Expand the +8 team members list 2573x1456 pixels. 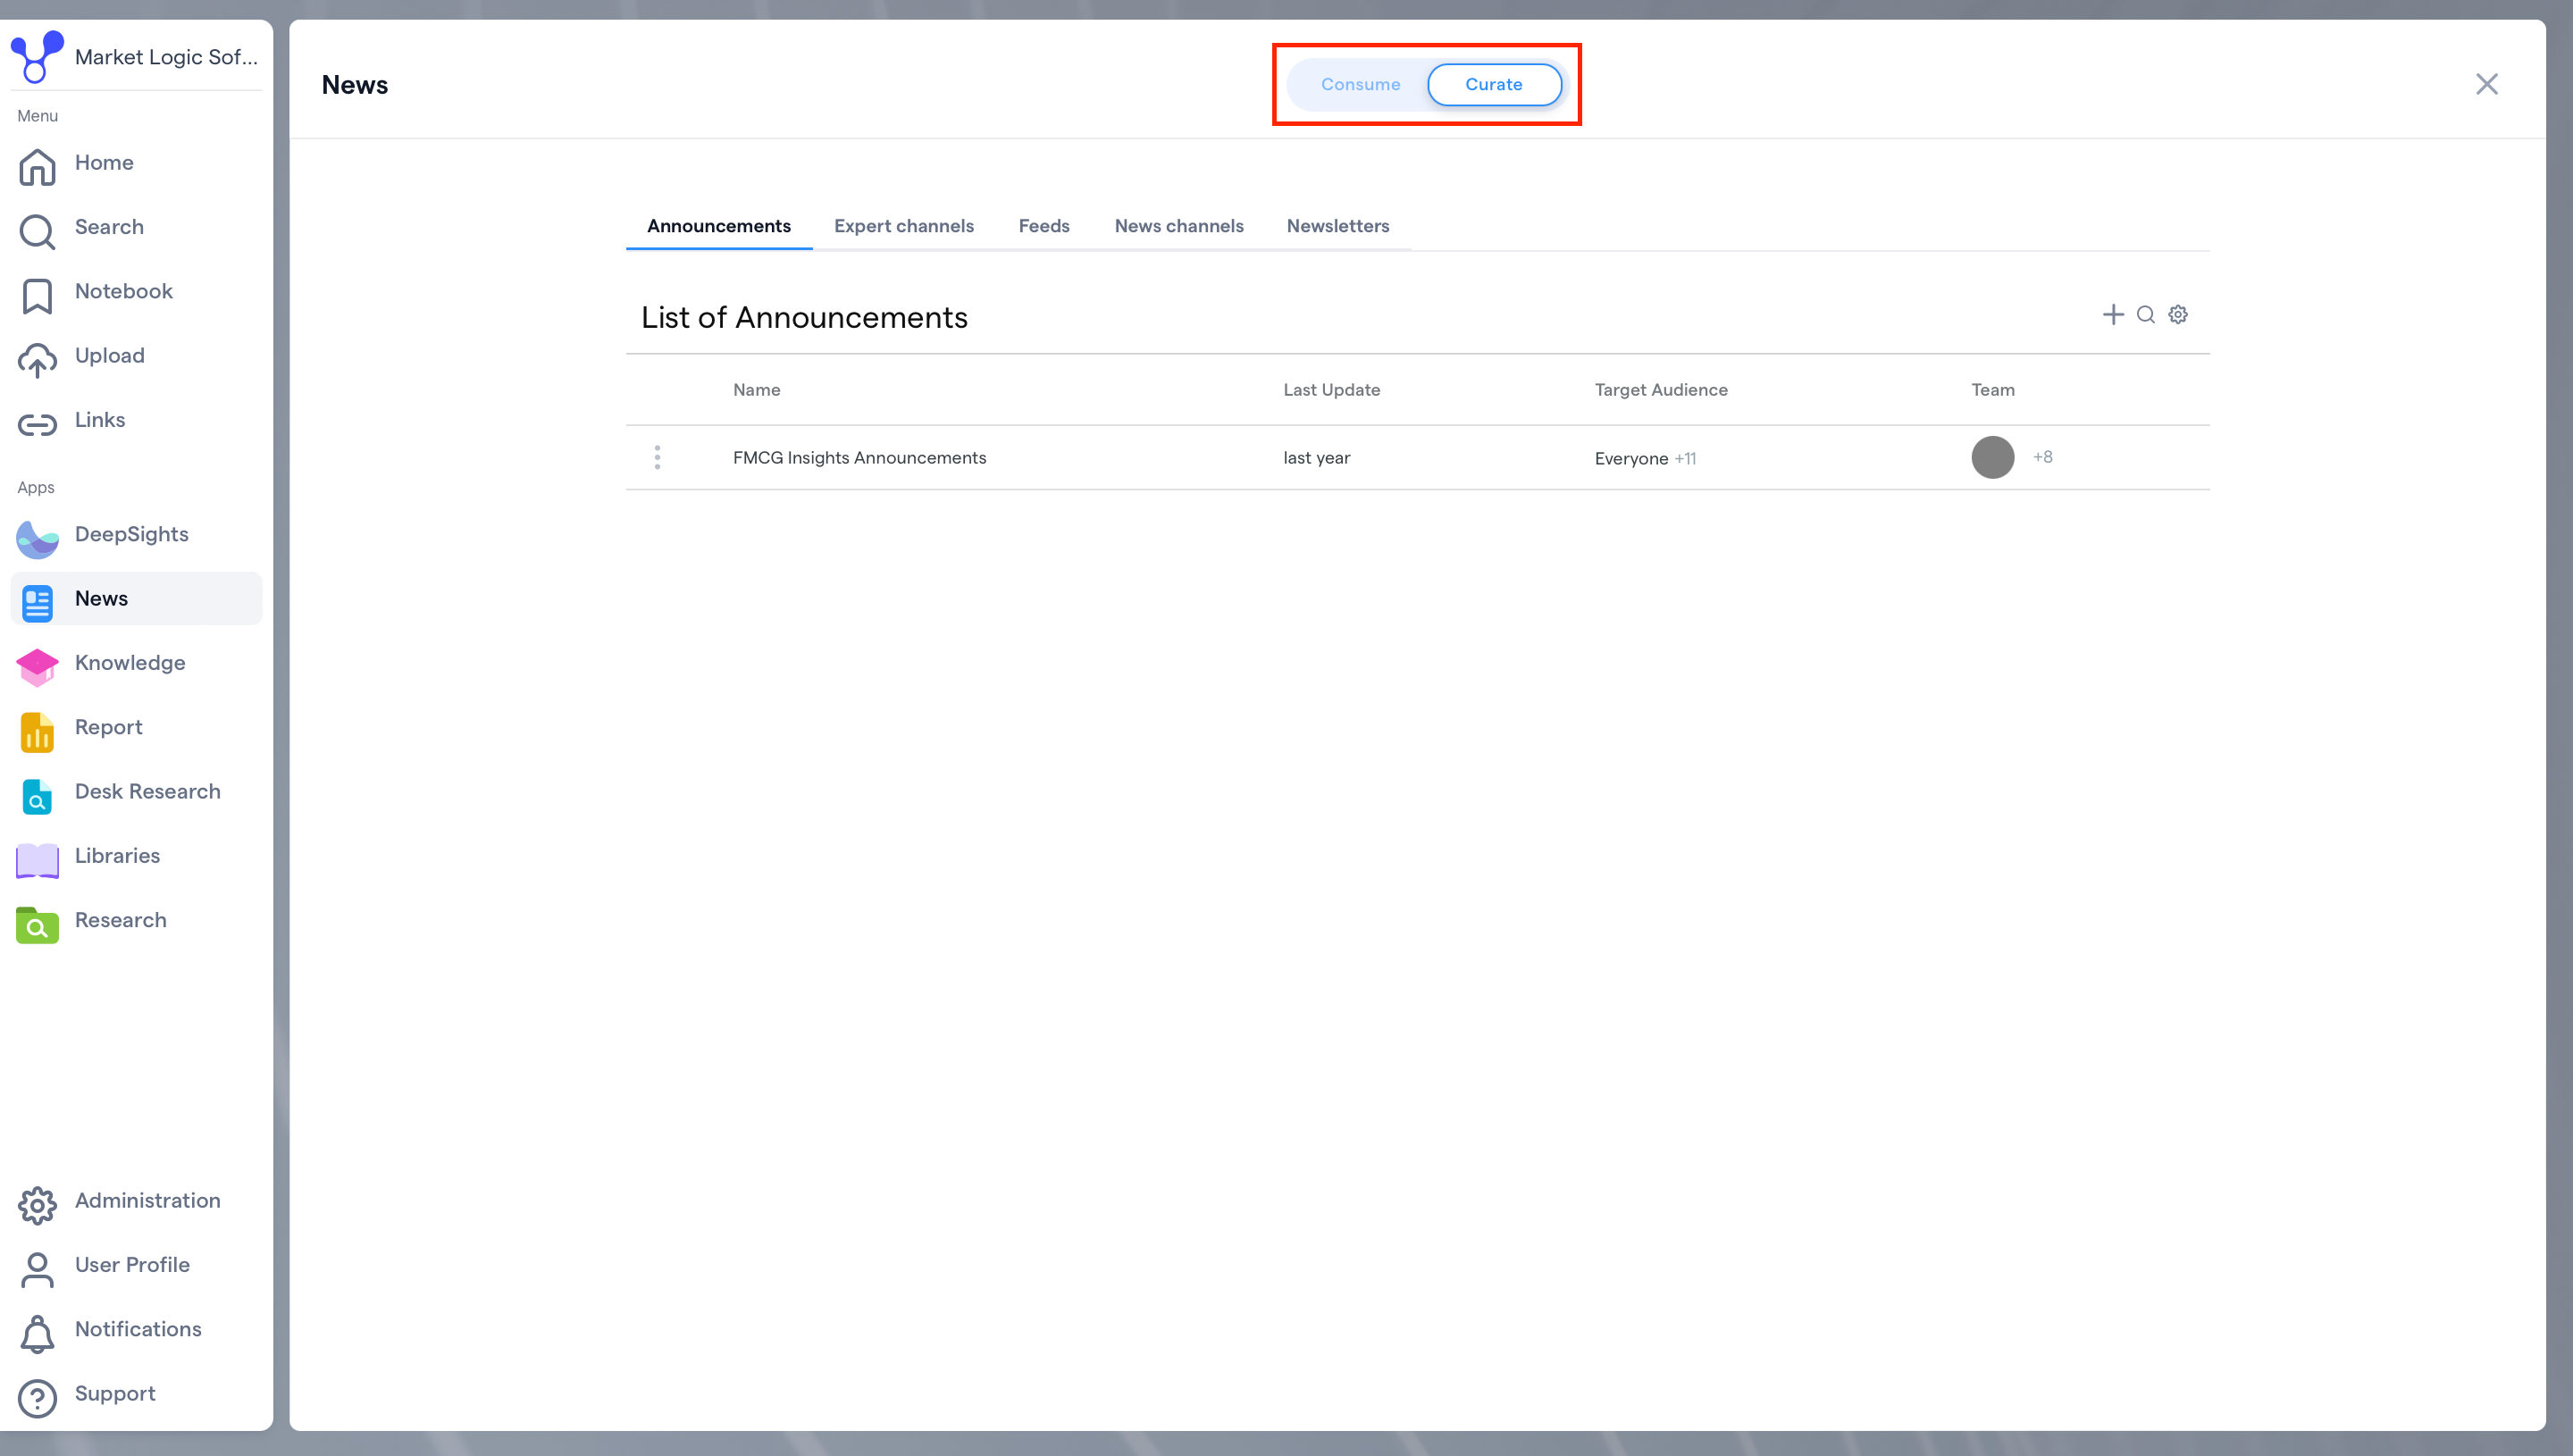tap(2042, 457)
